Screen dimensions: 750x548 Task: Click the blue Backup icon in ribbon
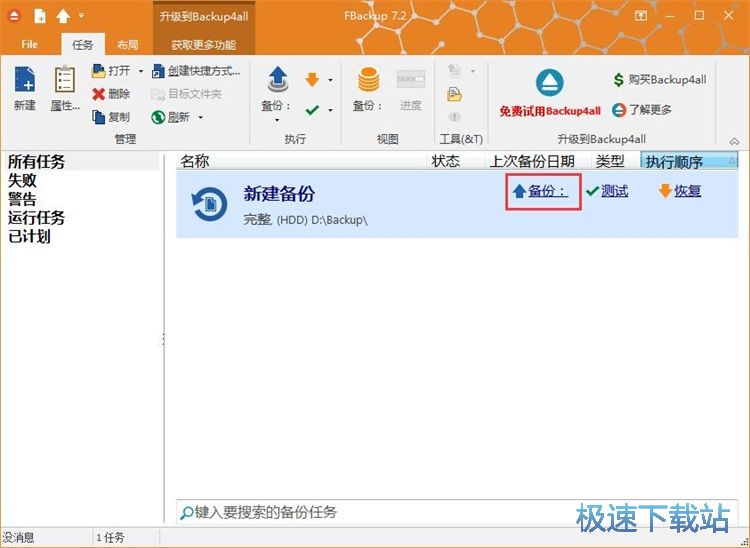tap(277, 80)
